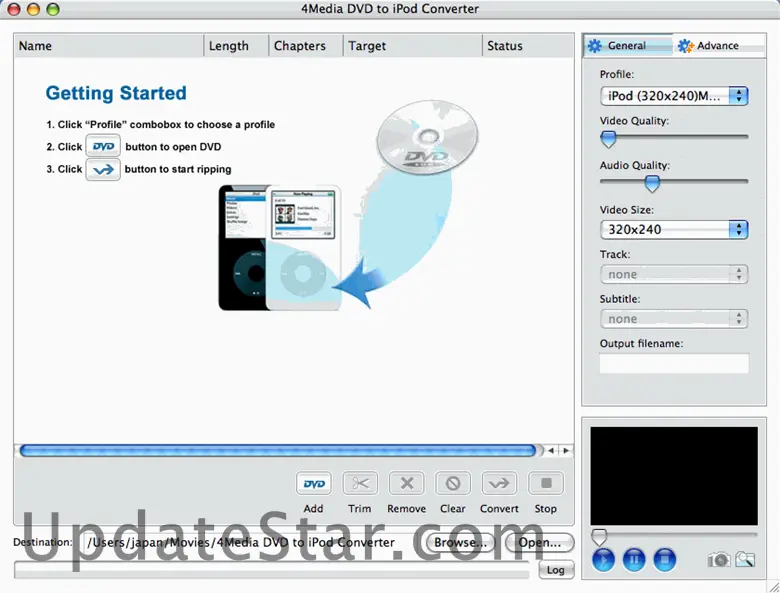Expand the Video Size dropdown

coord(674,229)
